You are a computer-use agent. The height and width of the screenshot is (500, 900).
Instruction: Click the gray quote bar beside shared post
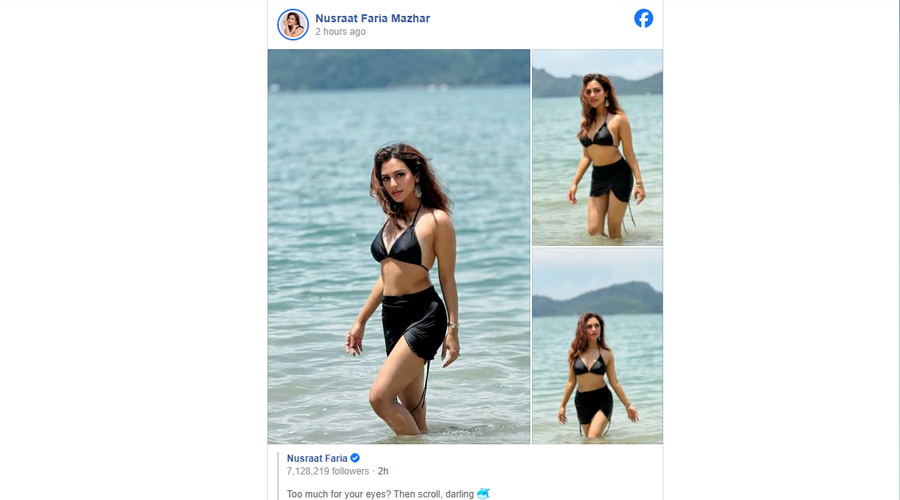(x=278, y=475)
